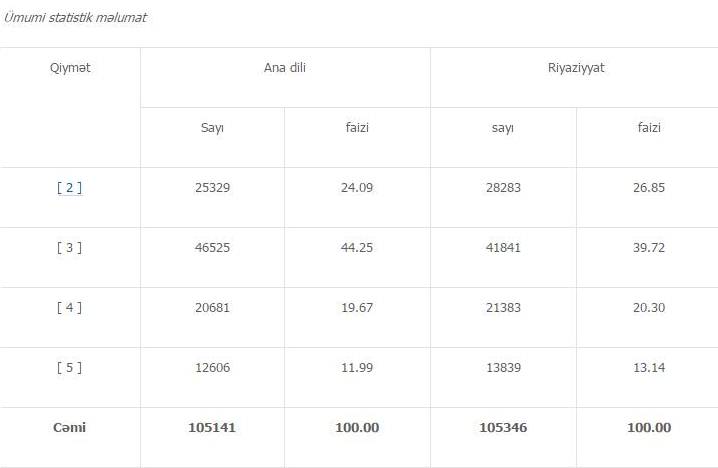Select the total cell 105141
The image size is (718, 468).
(x=212, y=428)
